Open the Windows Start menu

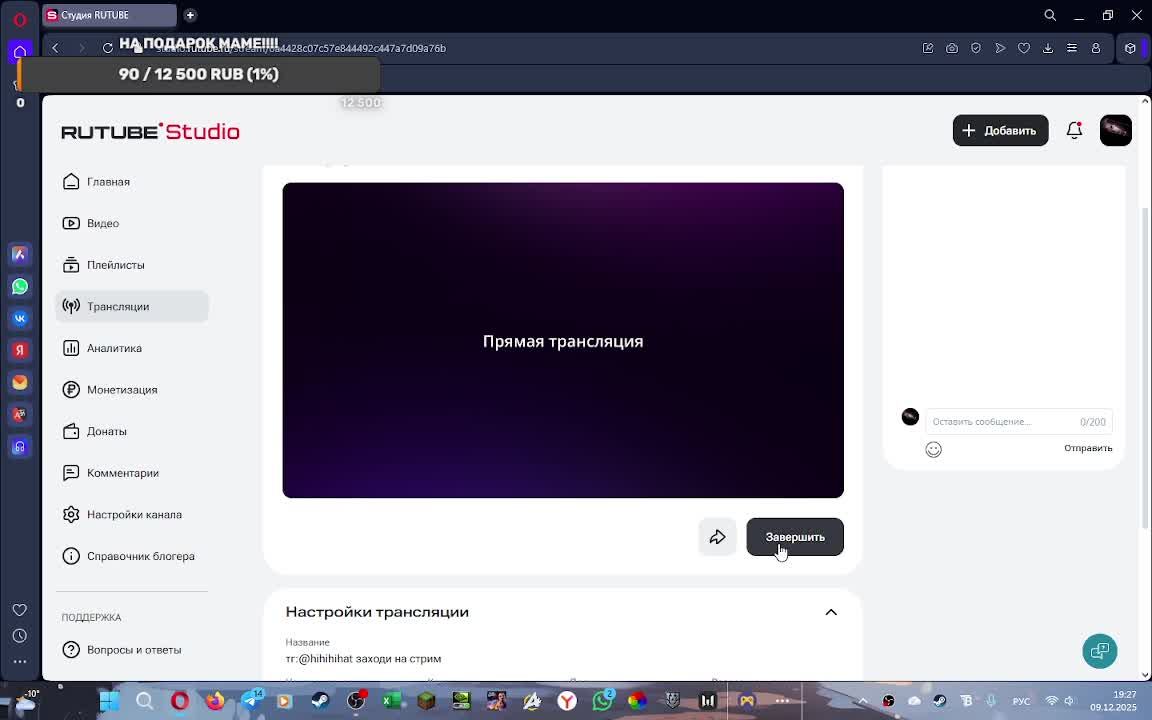(x=109, y=701)
